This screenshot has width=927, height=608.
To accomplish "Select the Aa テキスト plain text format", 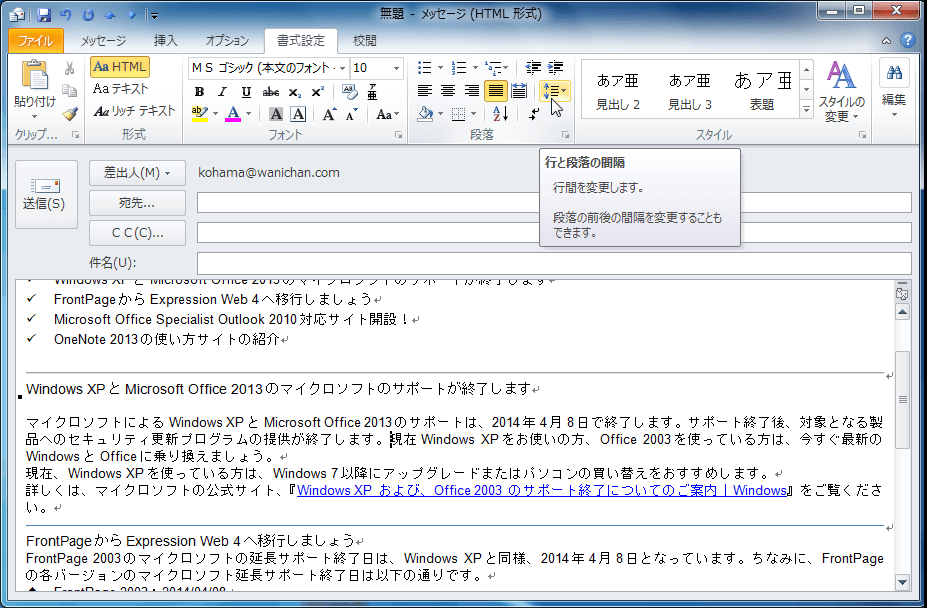I will coord(120,89).
